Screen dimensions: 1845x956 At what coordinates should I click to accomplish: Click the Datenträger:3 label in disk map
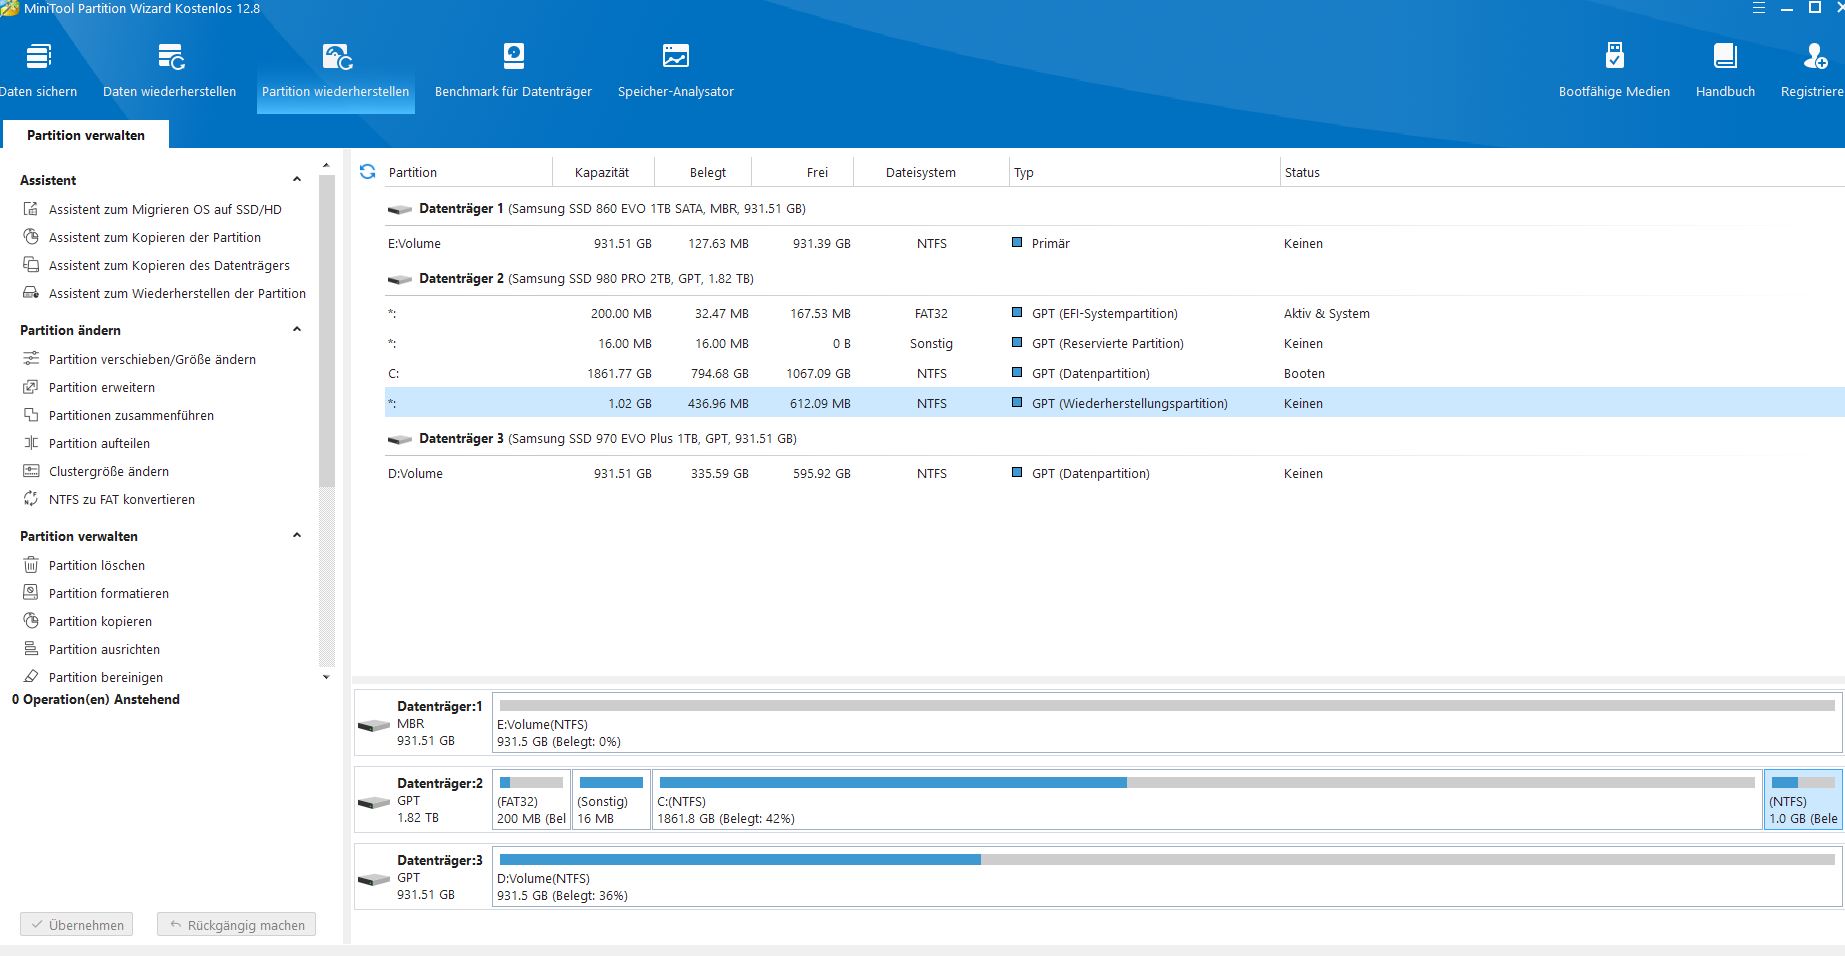click(440, 860)
